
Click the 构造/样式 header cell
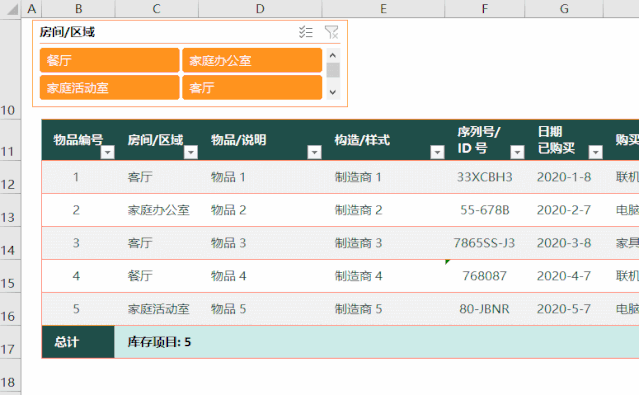[383, 140]
